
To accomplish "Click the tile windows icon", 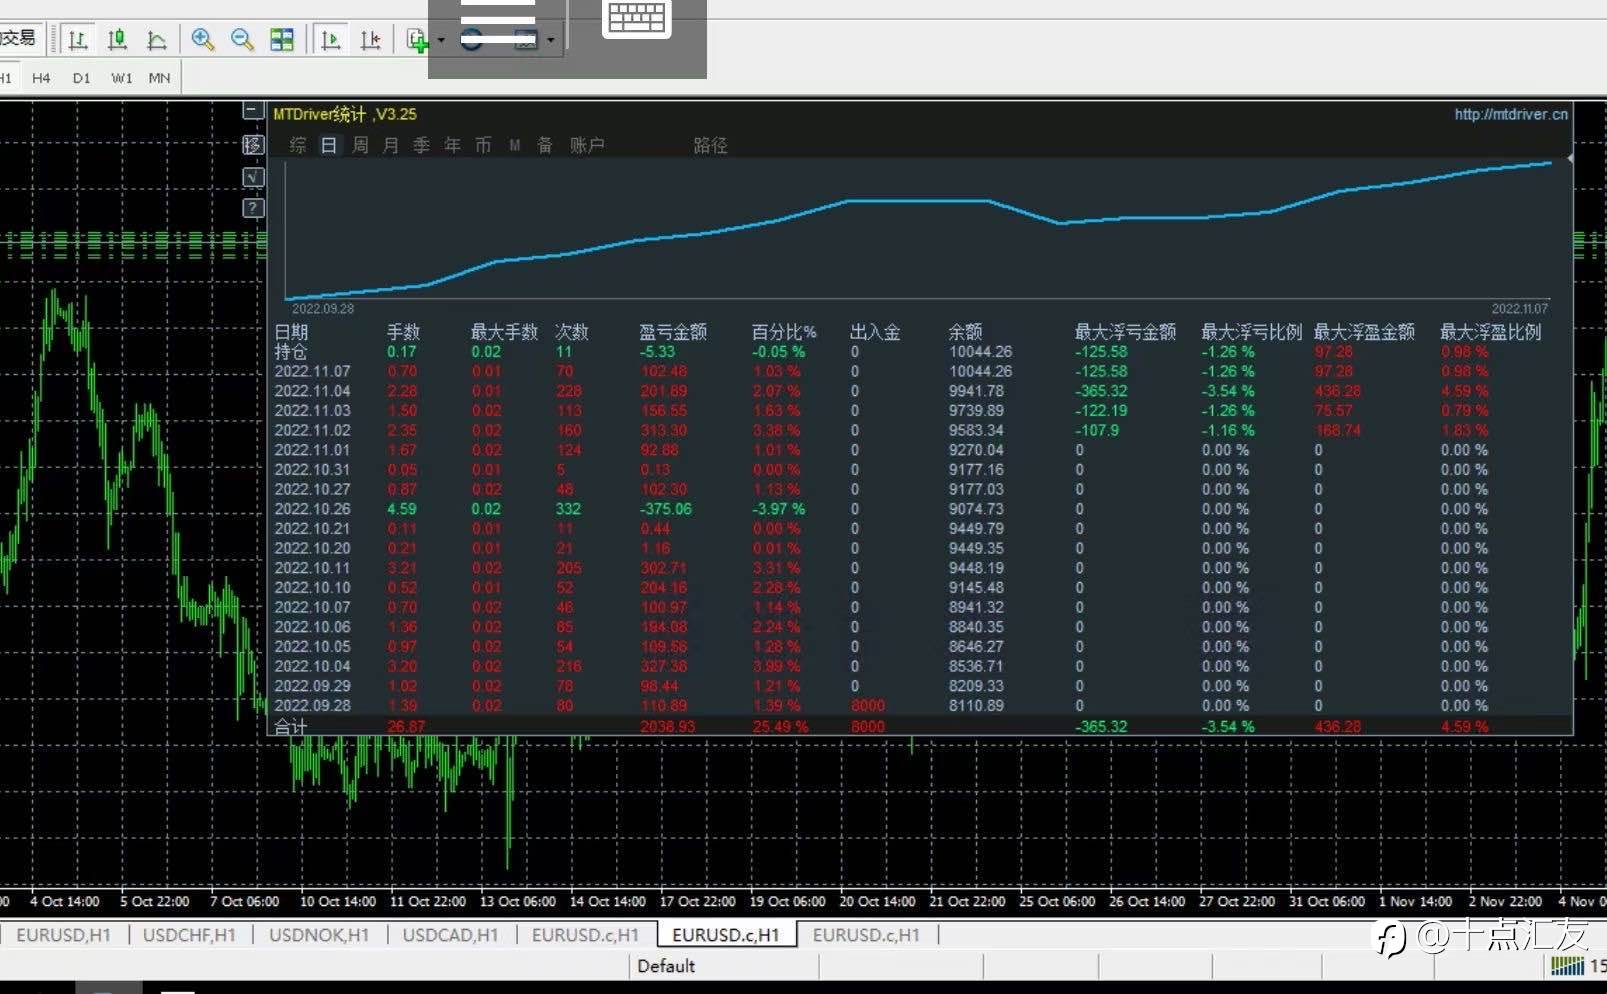I will click(283, 40).
